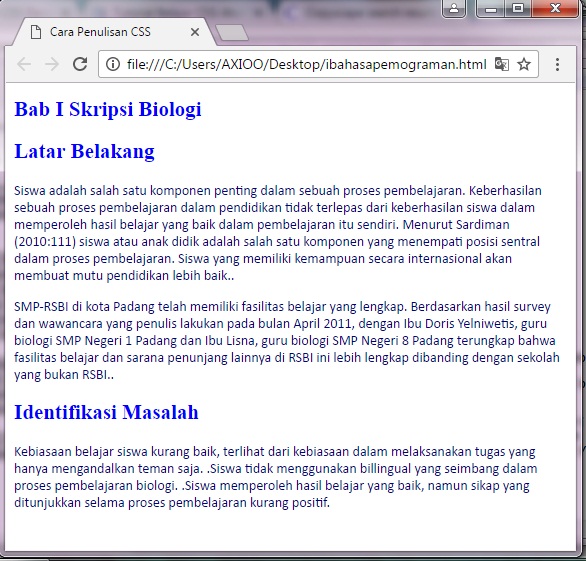Close the Chrome window
Viewport: 586px width, 561px height.
[555, 8]
